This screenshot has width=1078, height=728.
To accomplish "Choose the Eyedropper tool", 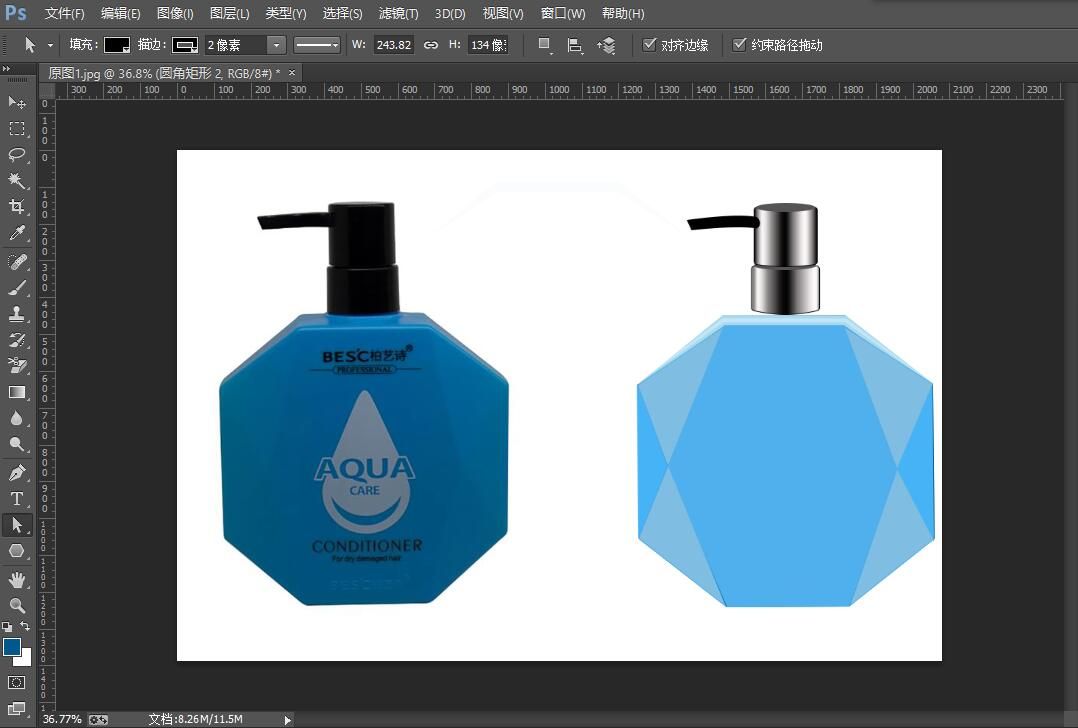I will coord(17,234).
